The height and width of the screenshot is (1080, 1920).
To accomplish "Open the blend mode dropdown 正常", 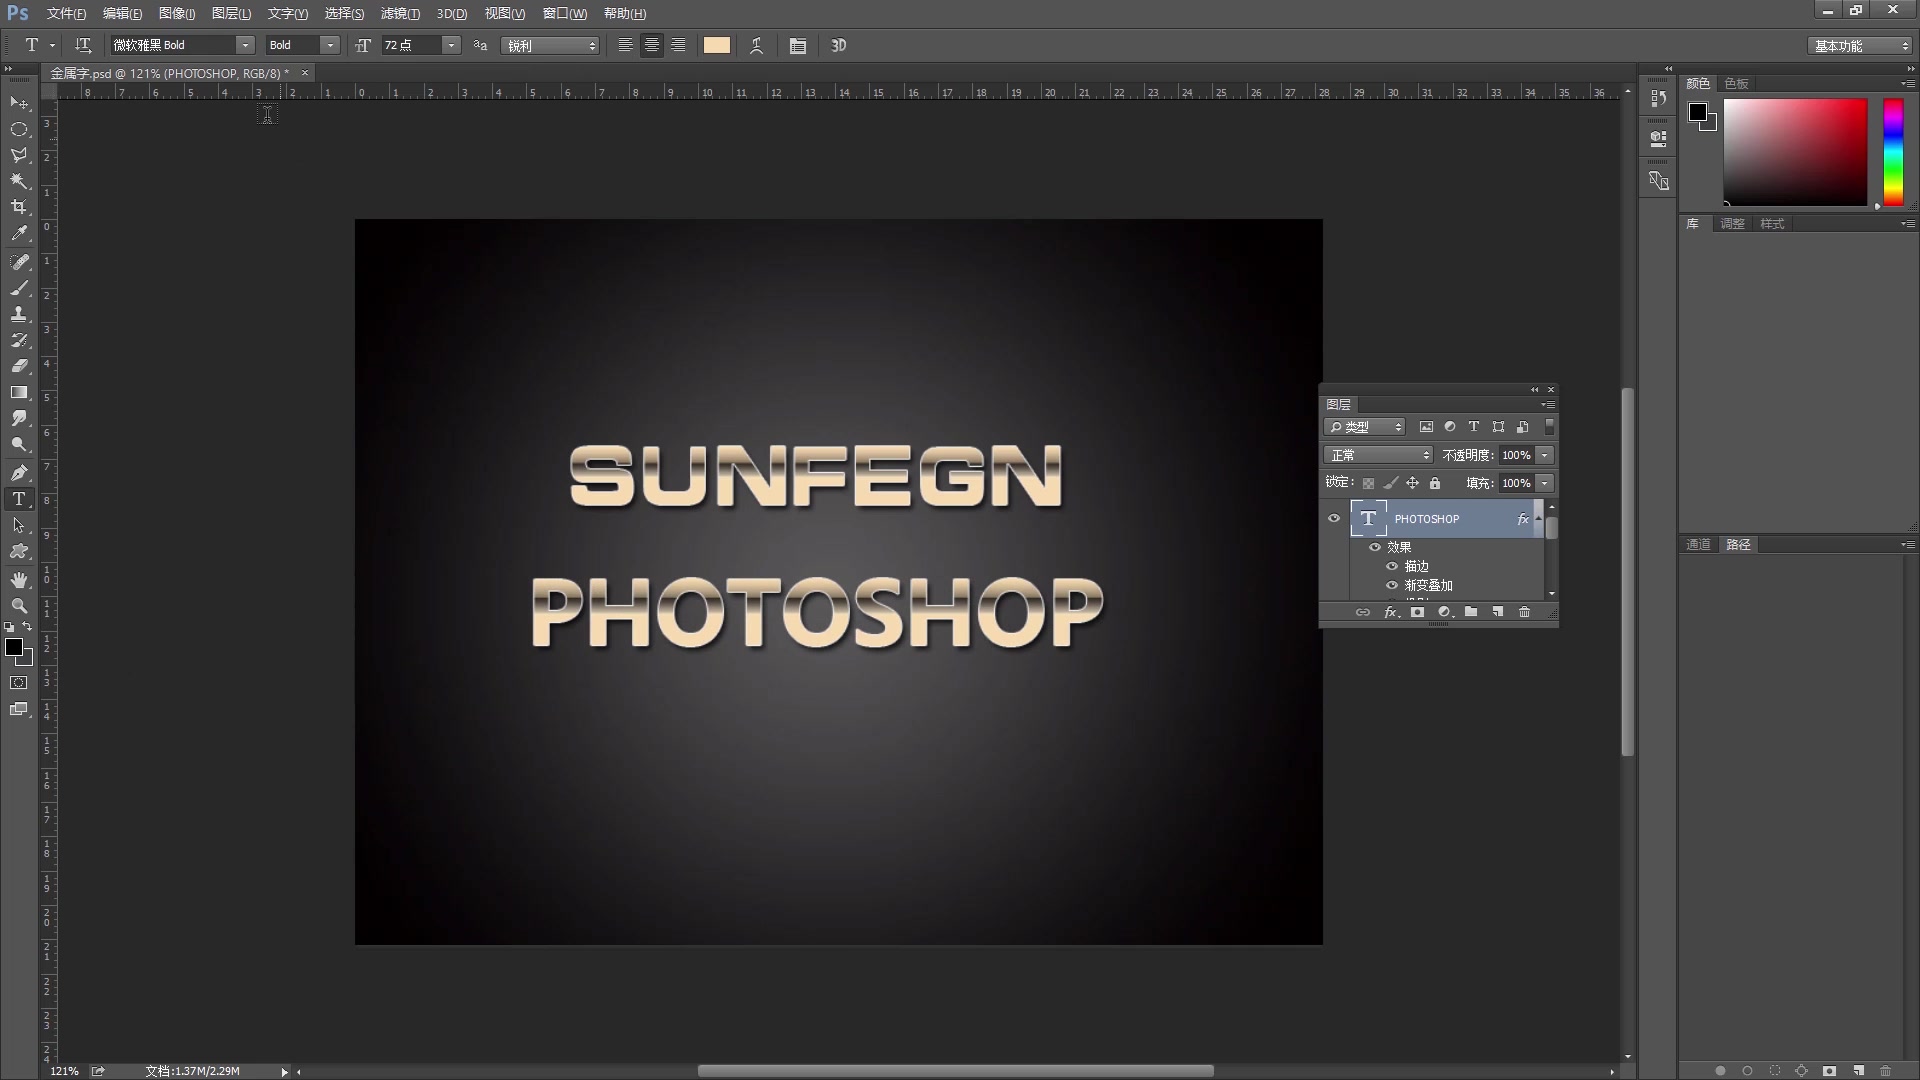I will pyautogui.click(x=1378, y=455).
